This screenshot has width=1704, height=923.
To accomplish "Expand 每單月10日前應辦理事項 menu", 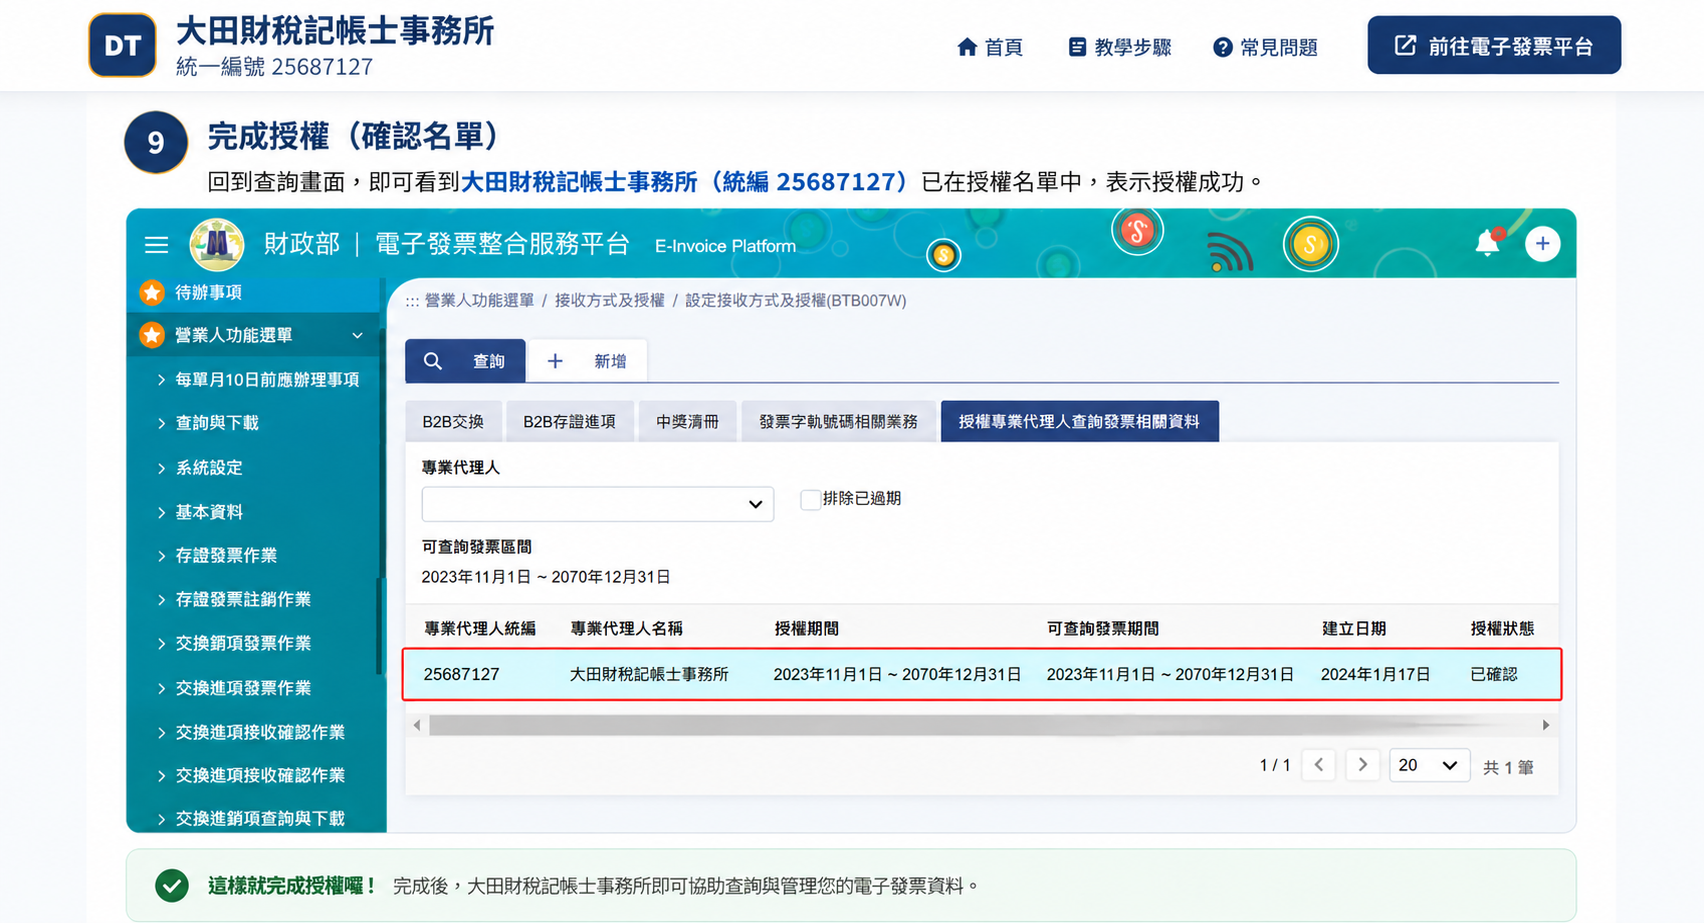I will (x=258, y=380).
